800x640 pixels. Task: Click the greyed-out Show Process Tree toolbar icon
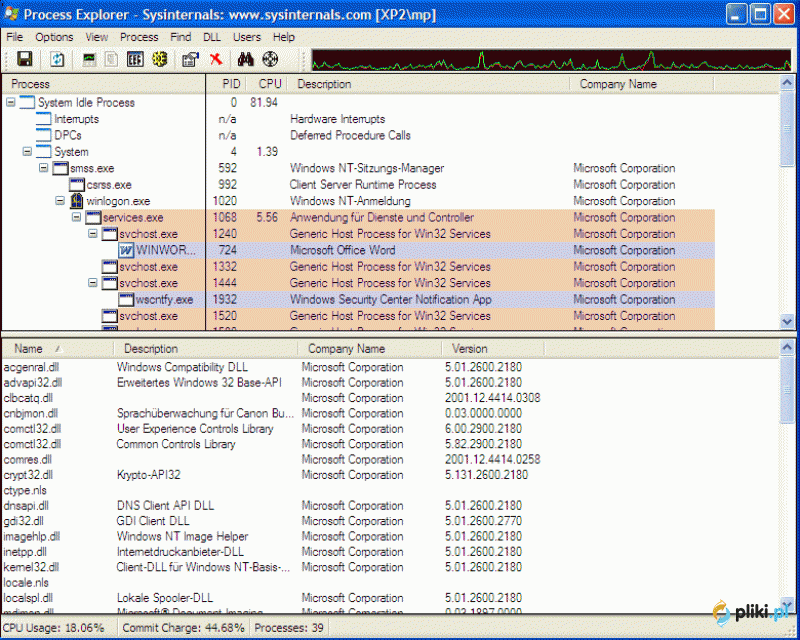coord(111,59)
